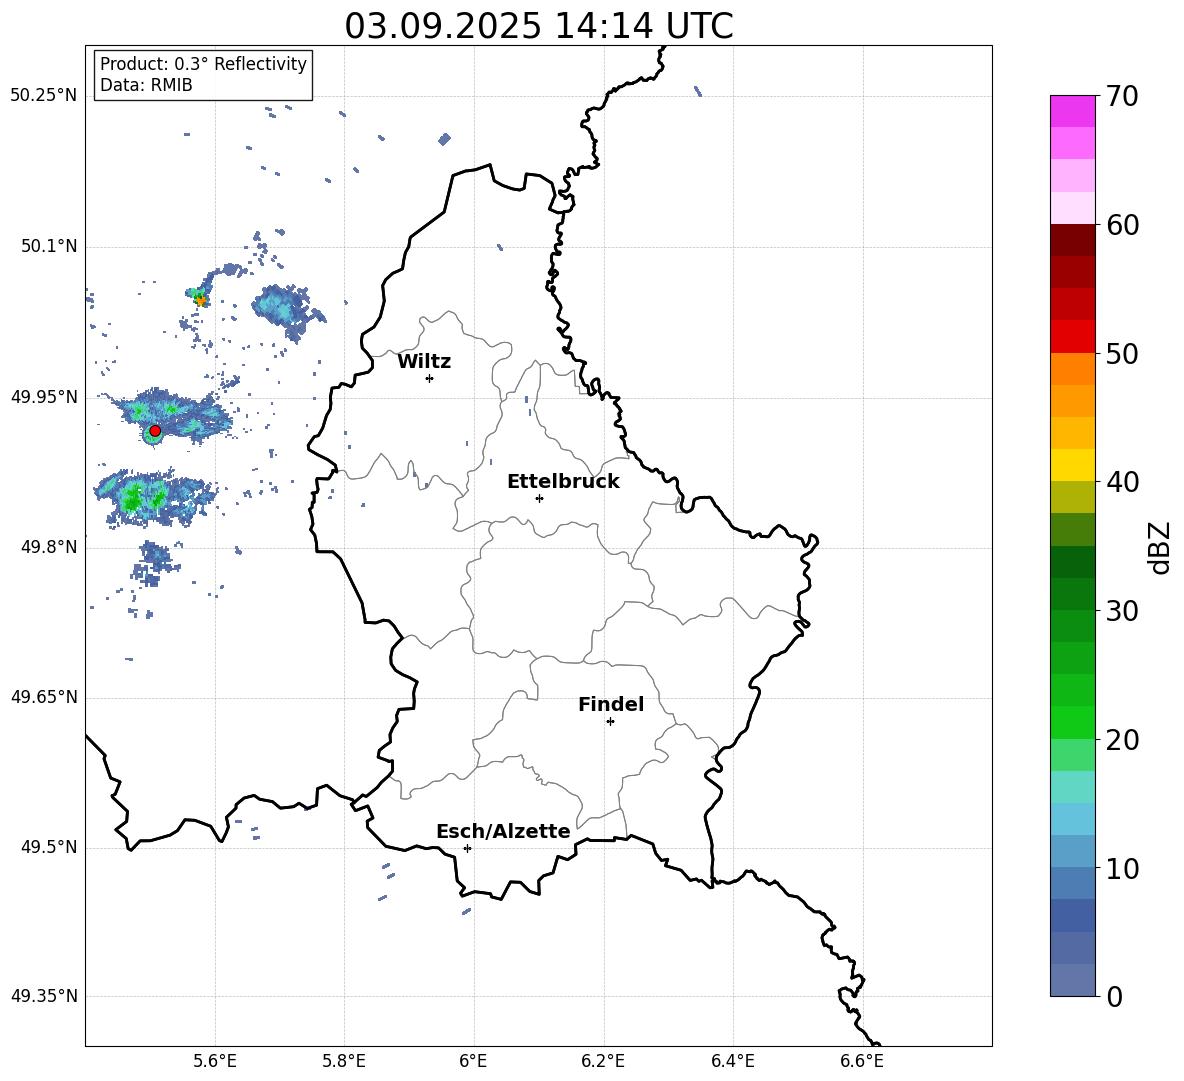1184x1081 pixels.
Task: Click the 49.5°N latitude label
Action: (x=49, y=847)
